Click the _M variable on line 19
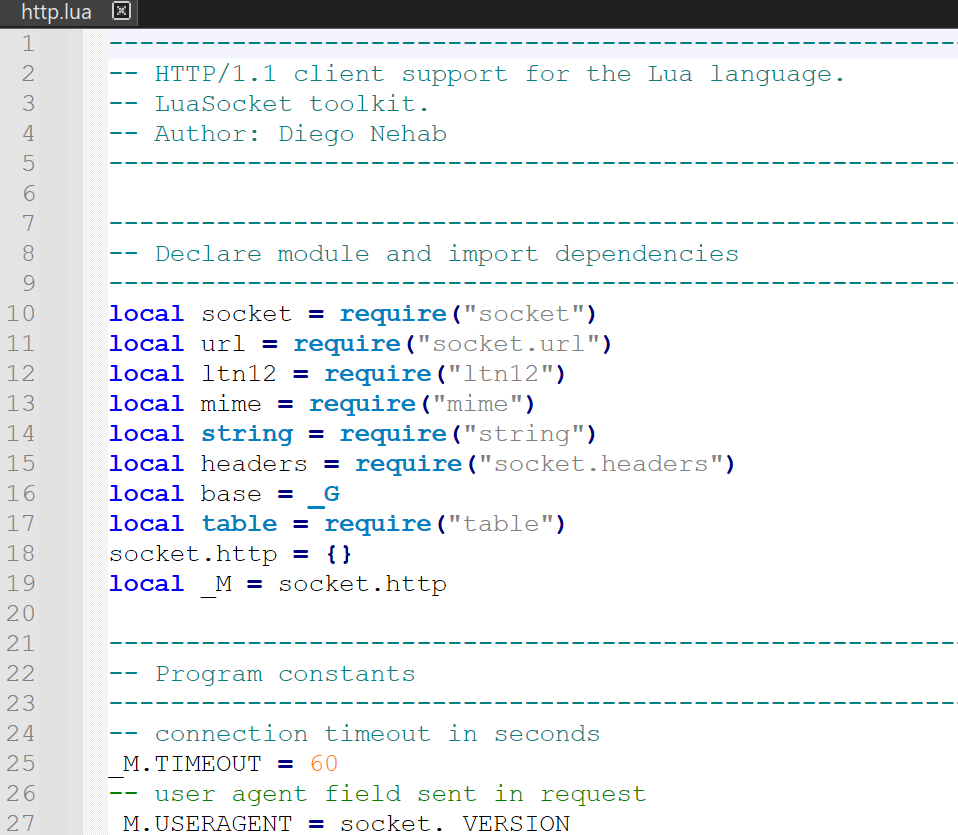 217,585
